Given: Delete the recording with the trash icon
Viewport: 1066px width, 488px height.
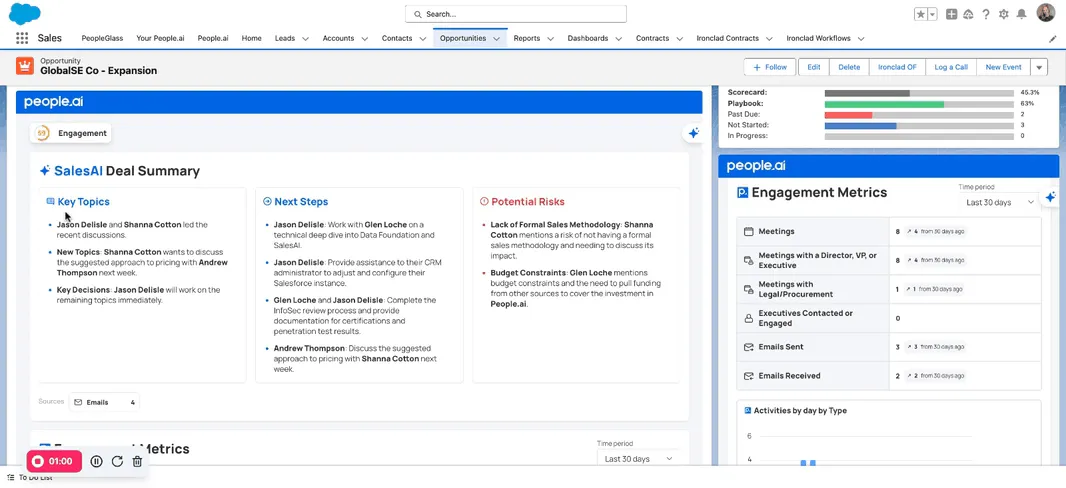Looking at the screenshot, I should point(137,461).
